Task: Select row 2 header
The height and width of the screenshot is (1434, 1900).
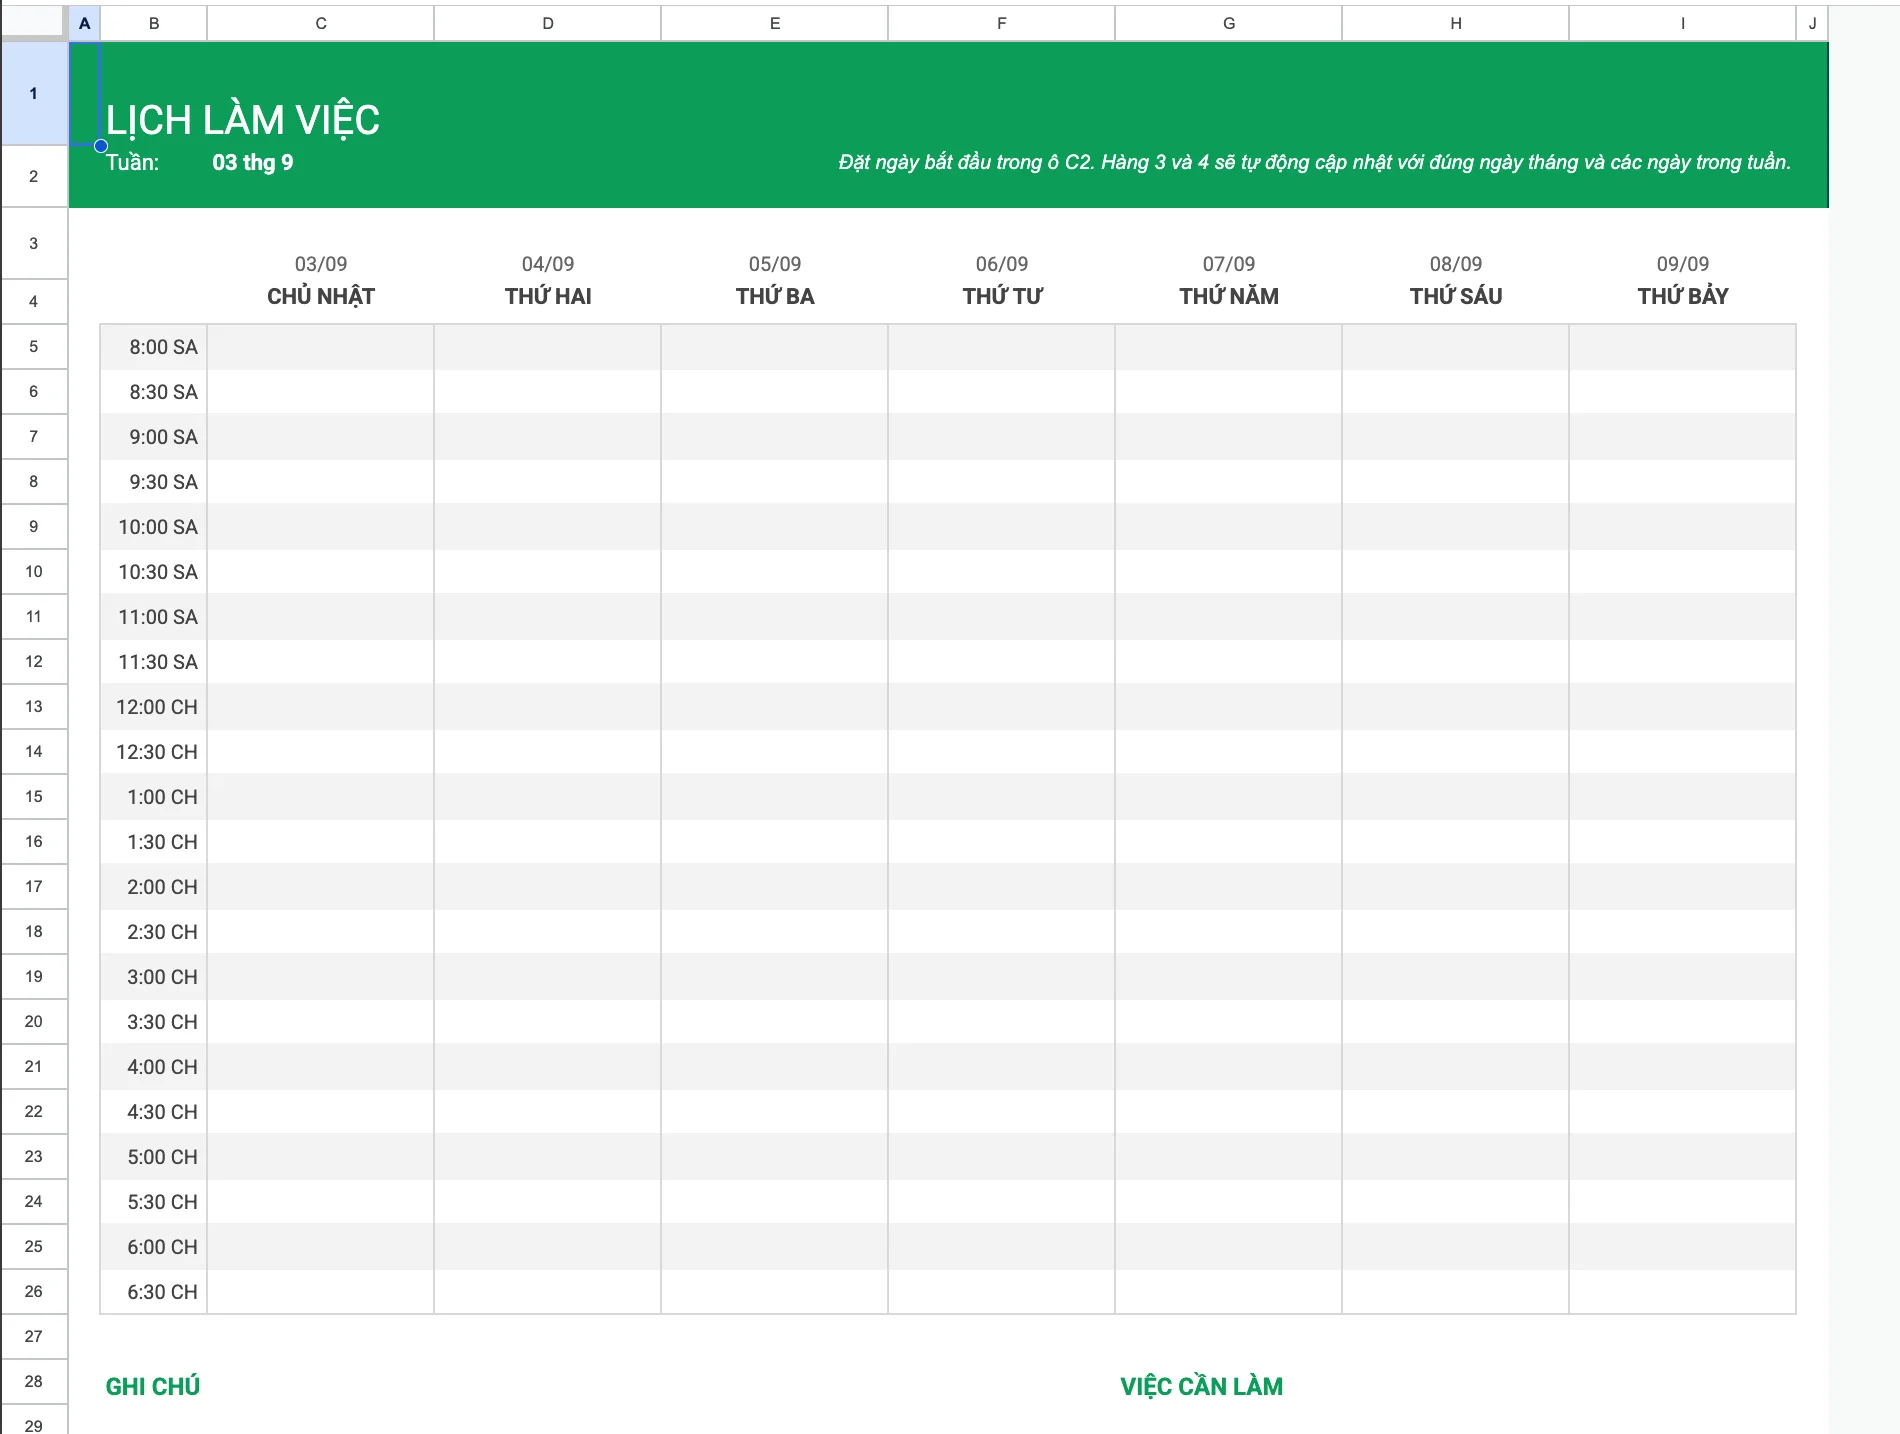Action: [x=34, y=176]
